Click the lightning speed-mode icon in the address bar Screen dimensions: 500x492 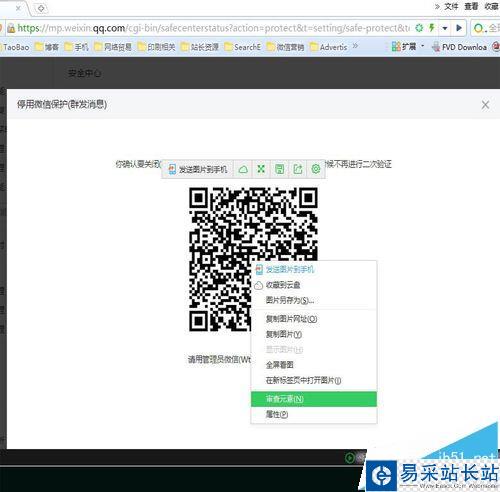pyautogui.click(x=432, y=28)
